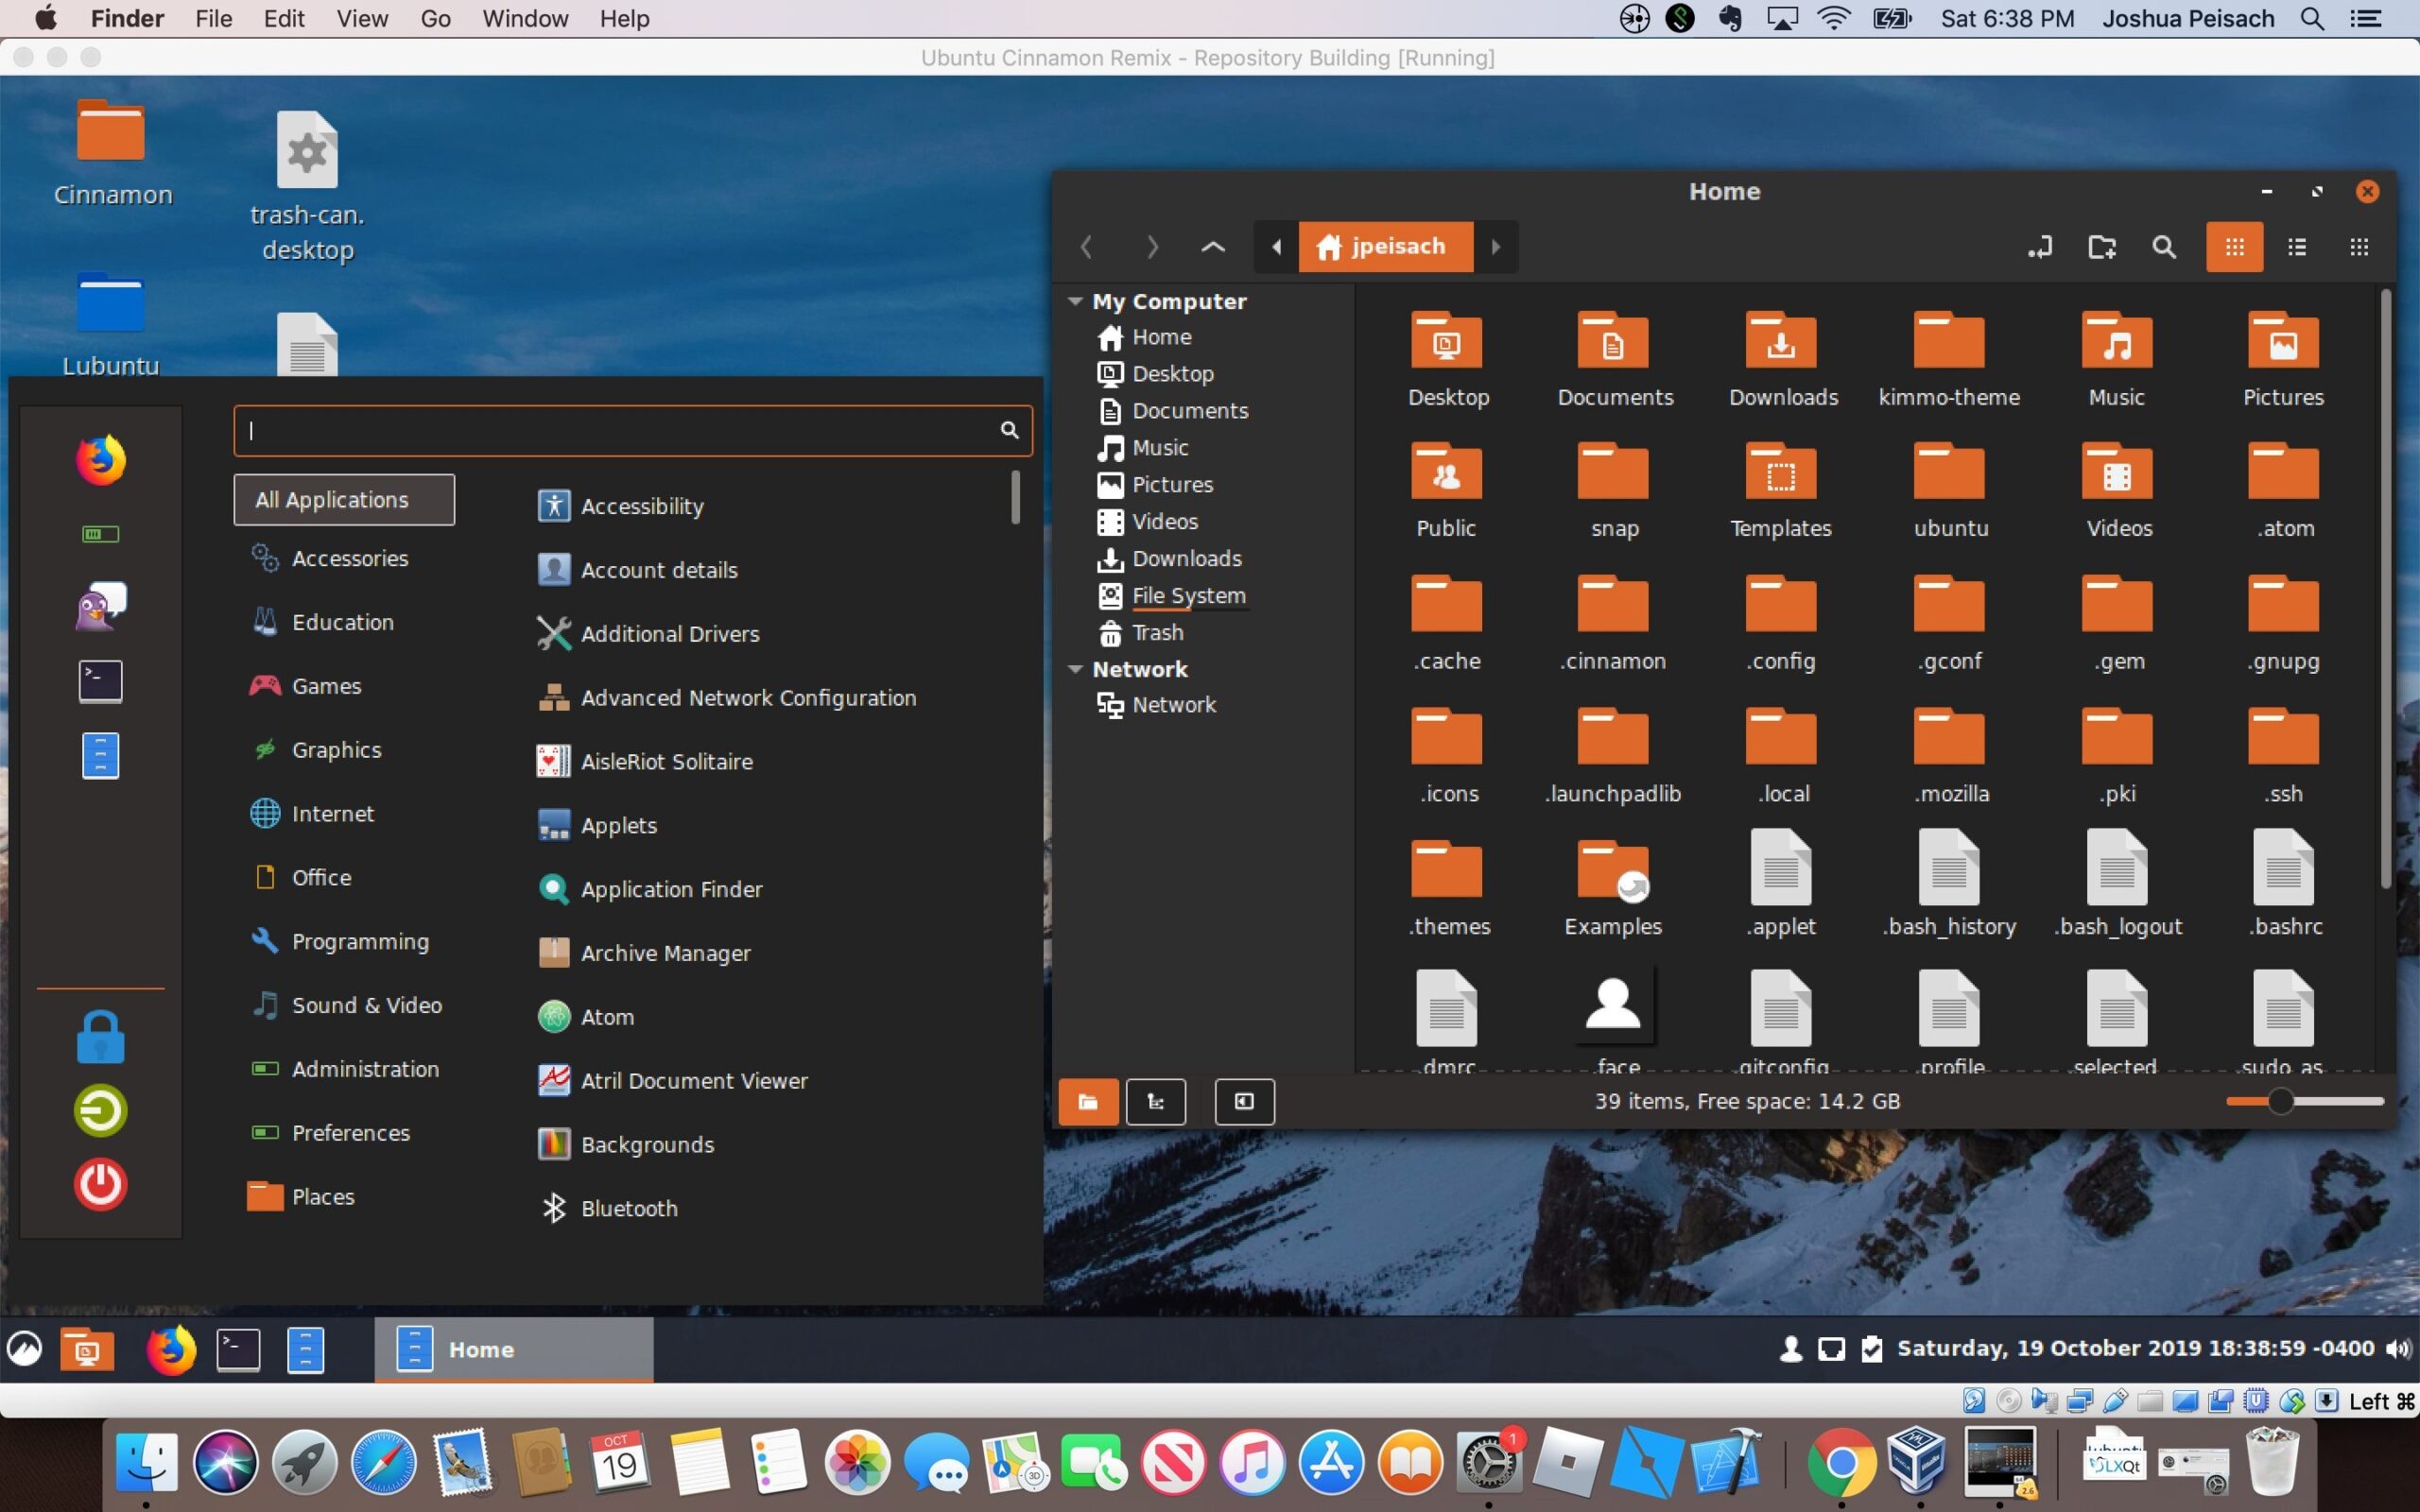Open Terminal from the menu favorites sidebar
2420x1512 pixels.
click(x=101, y=681)
